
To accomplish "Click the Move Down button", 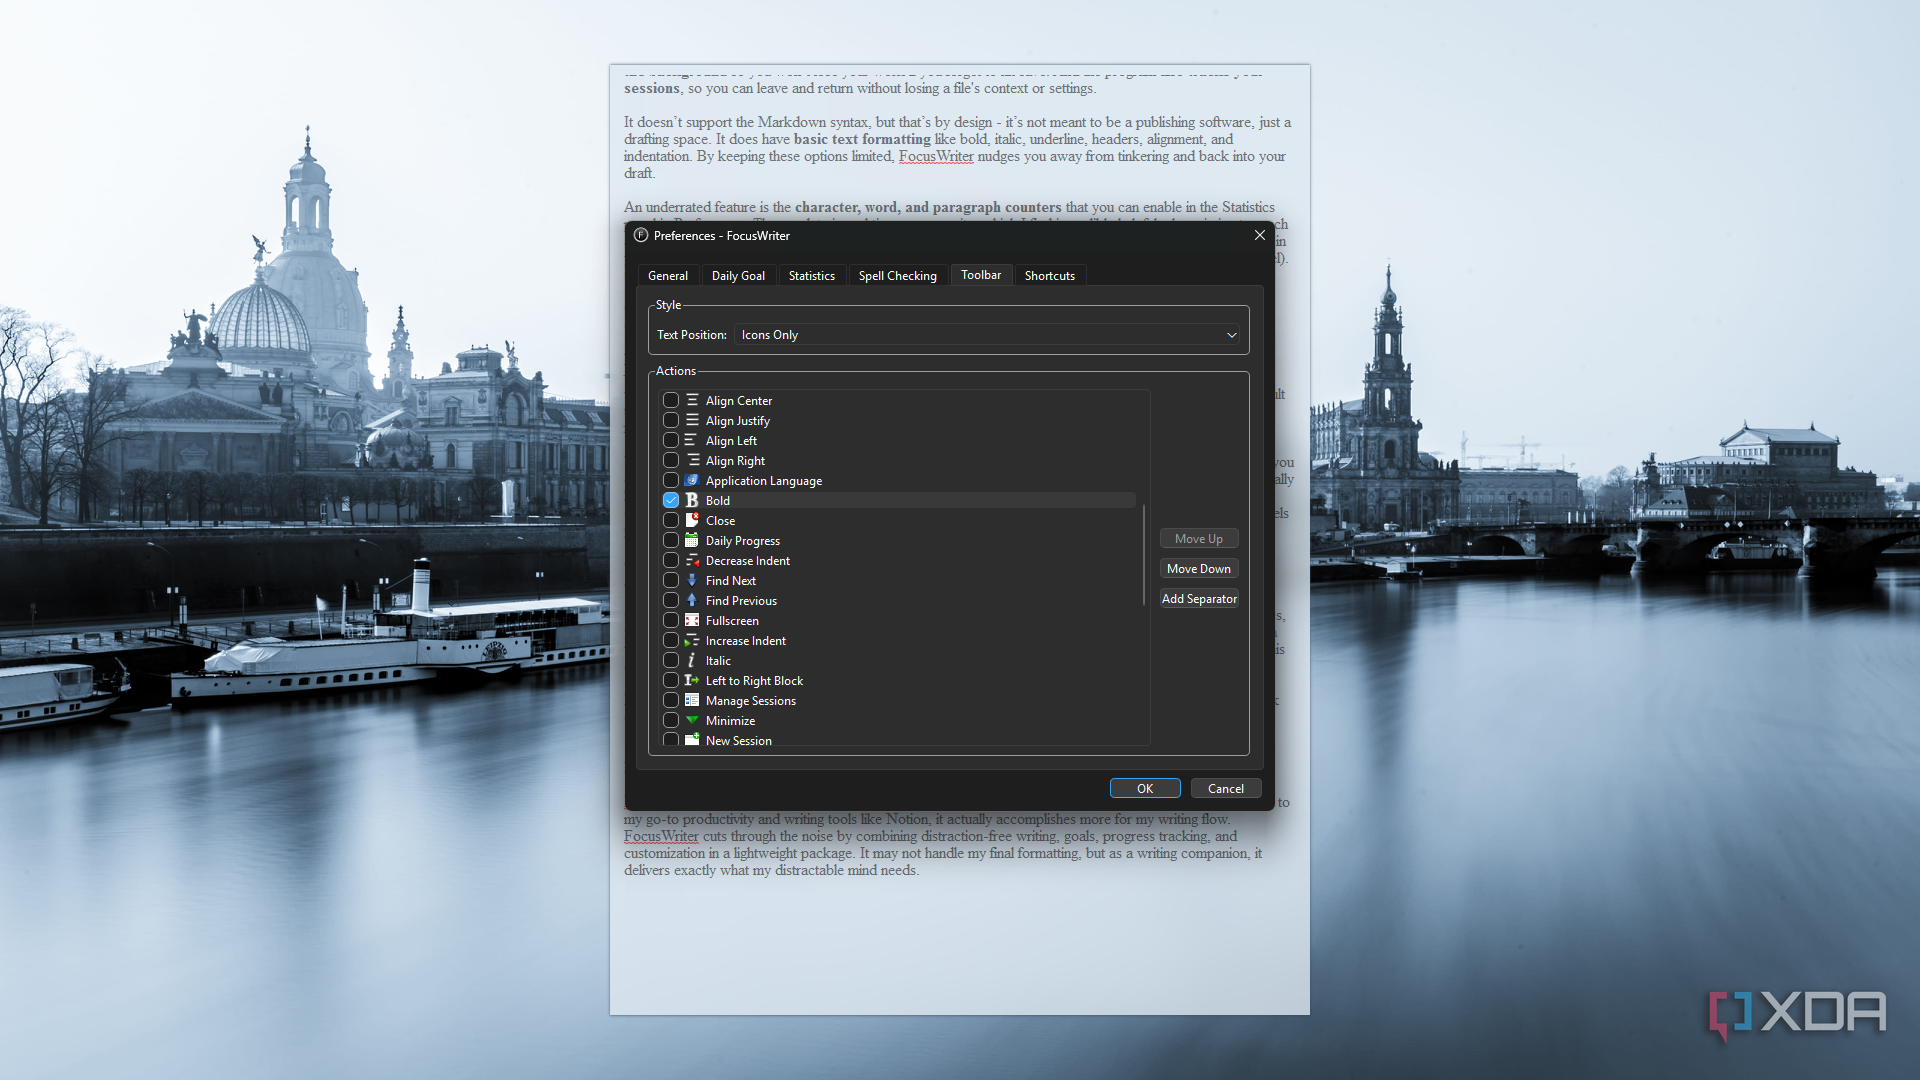I will 1199,569.
